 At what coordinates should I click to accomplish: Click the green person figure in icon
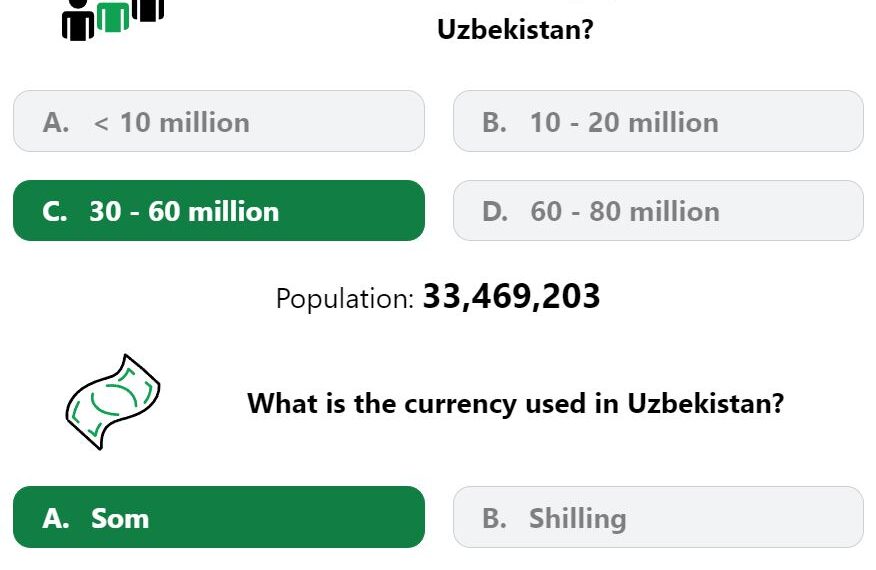[113, 17]
